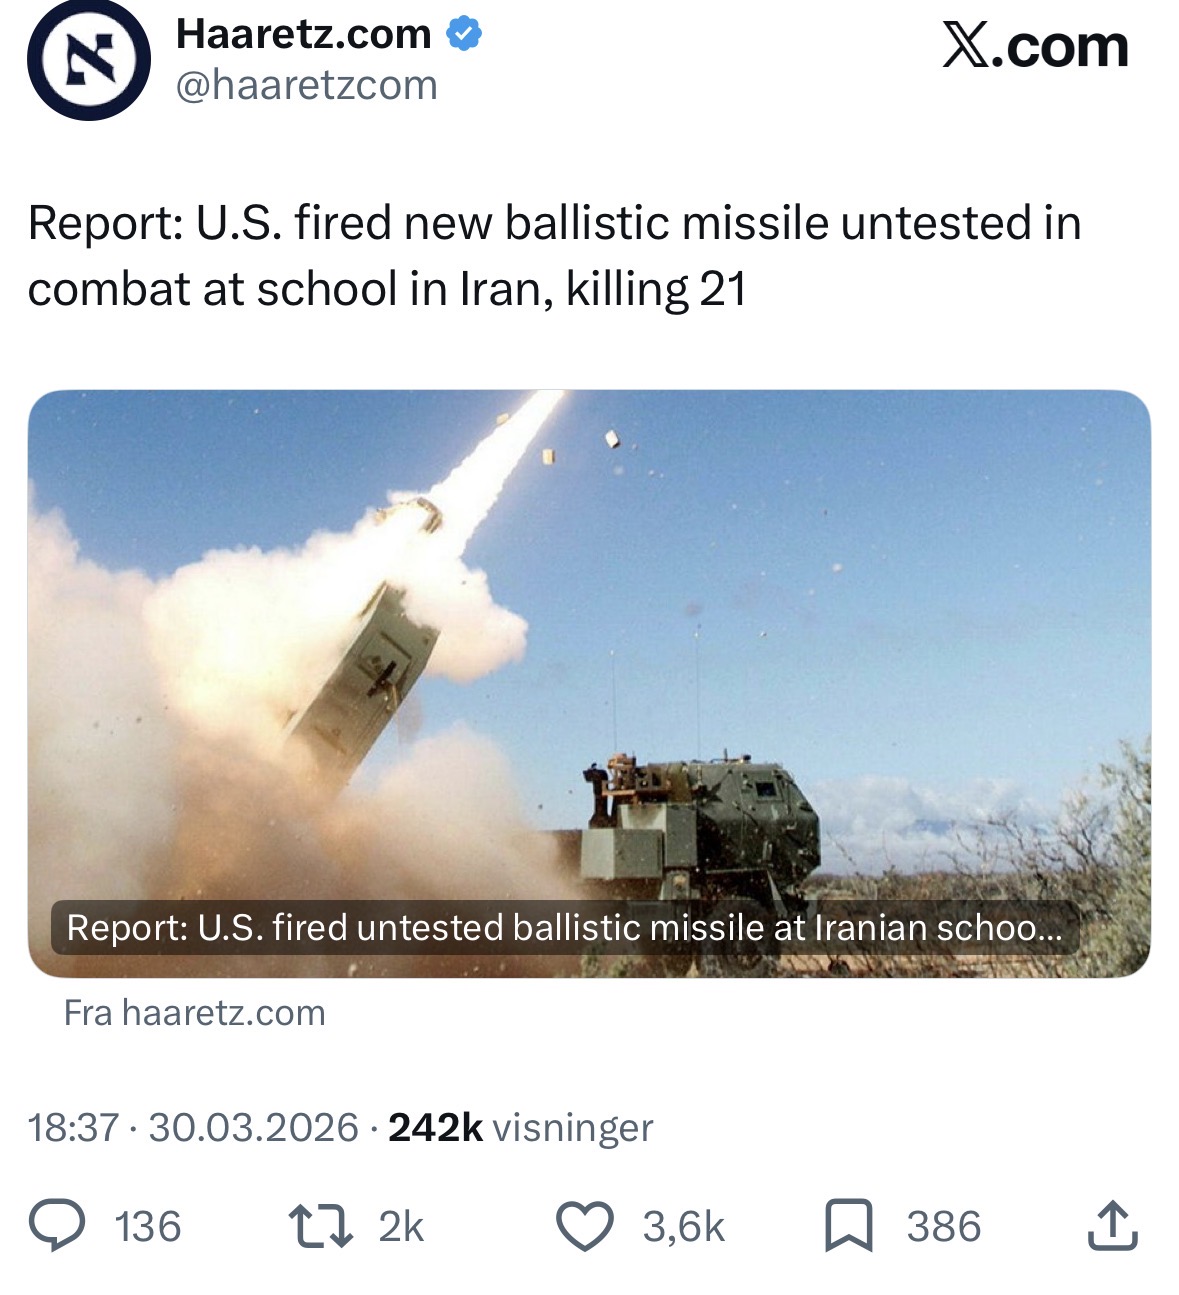1179x1295 pixels.
Task: Click the blue verified badge
Action: (463, 35)
